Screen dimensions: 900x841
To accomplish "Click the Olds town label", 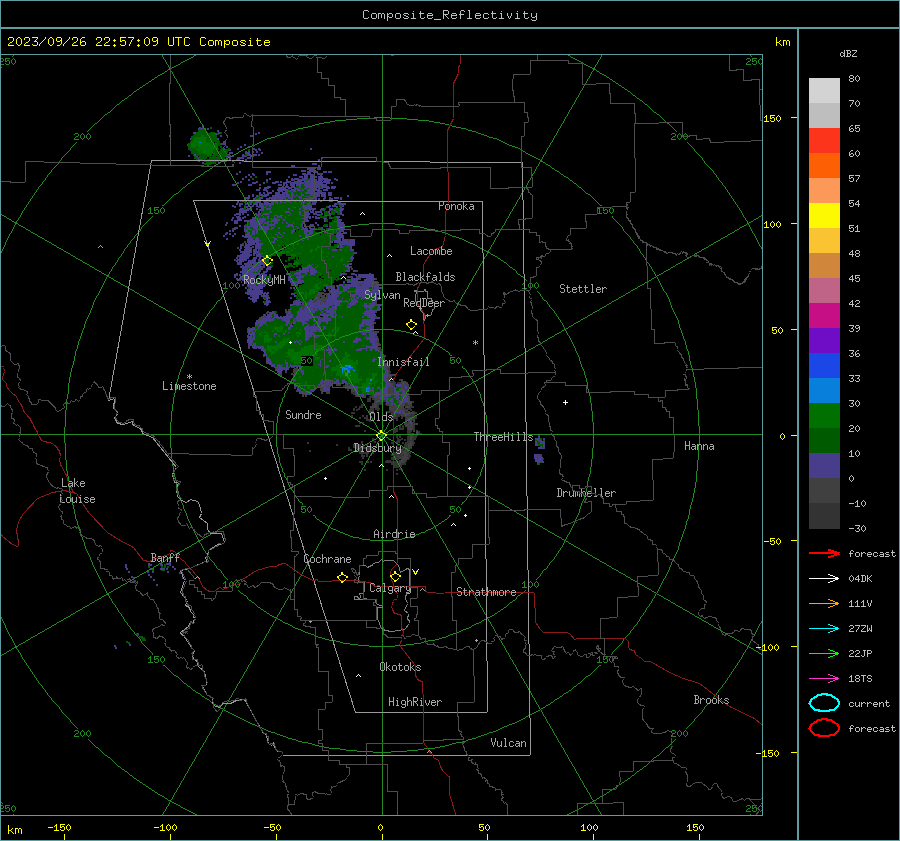I will coord(381,417).
